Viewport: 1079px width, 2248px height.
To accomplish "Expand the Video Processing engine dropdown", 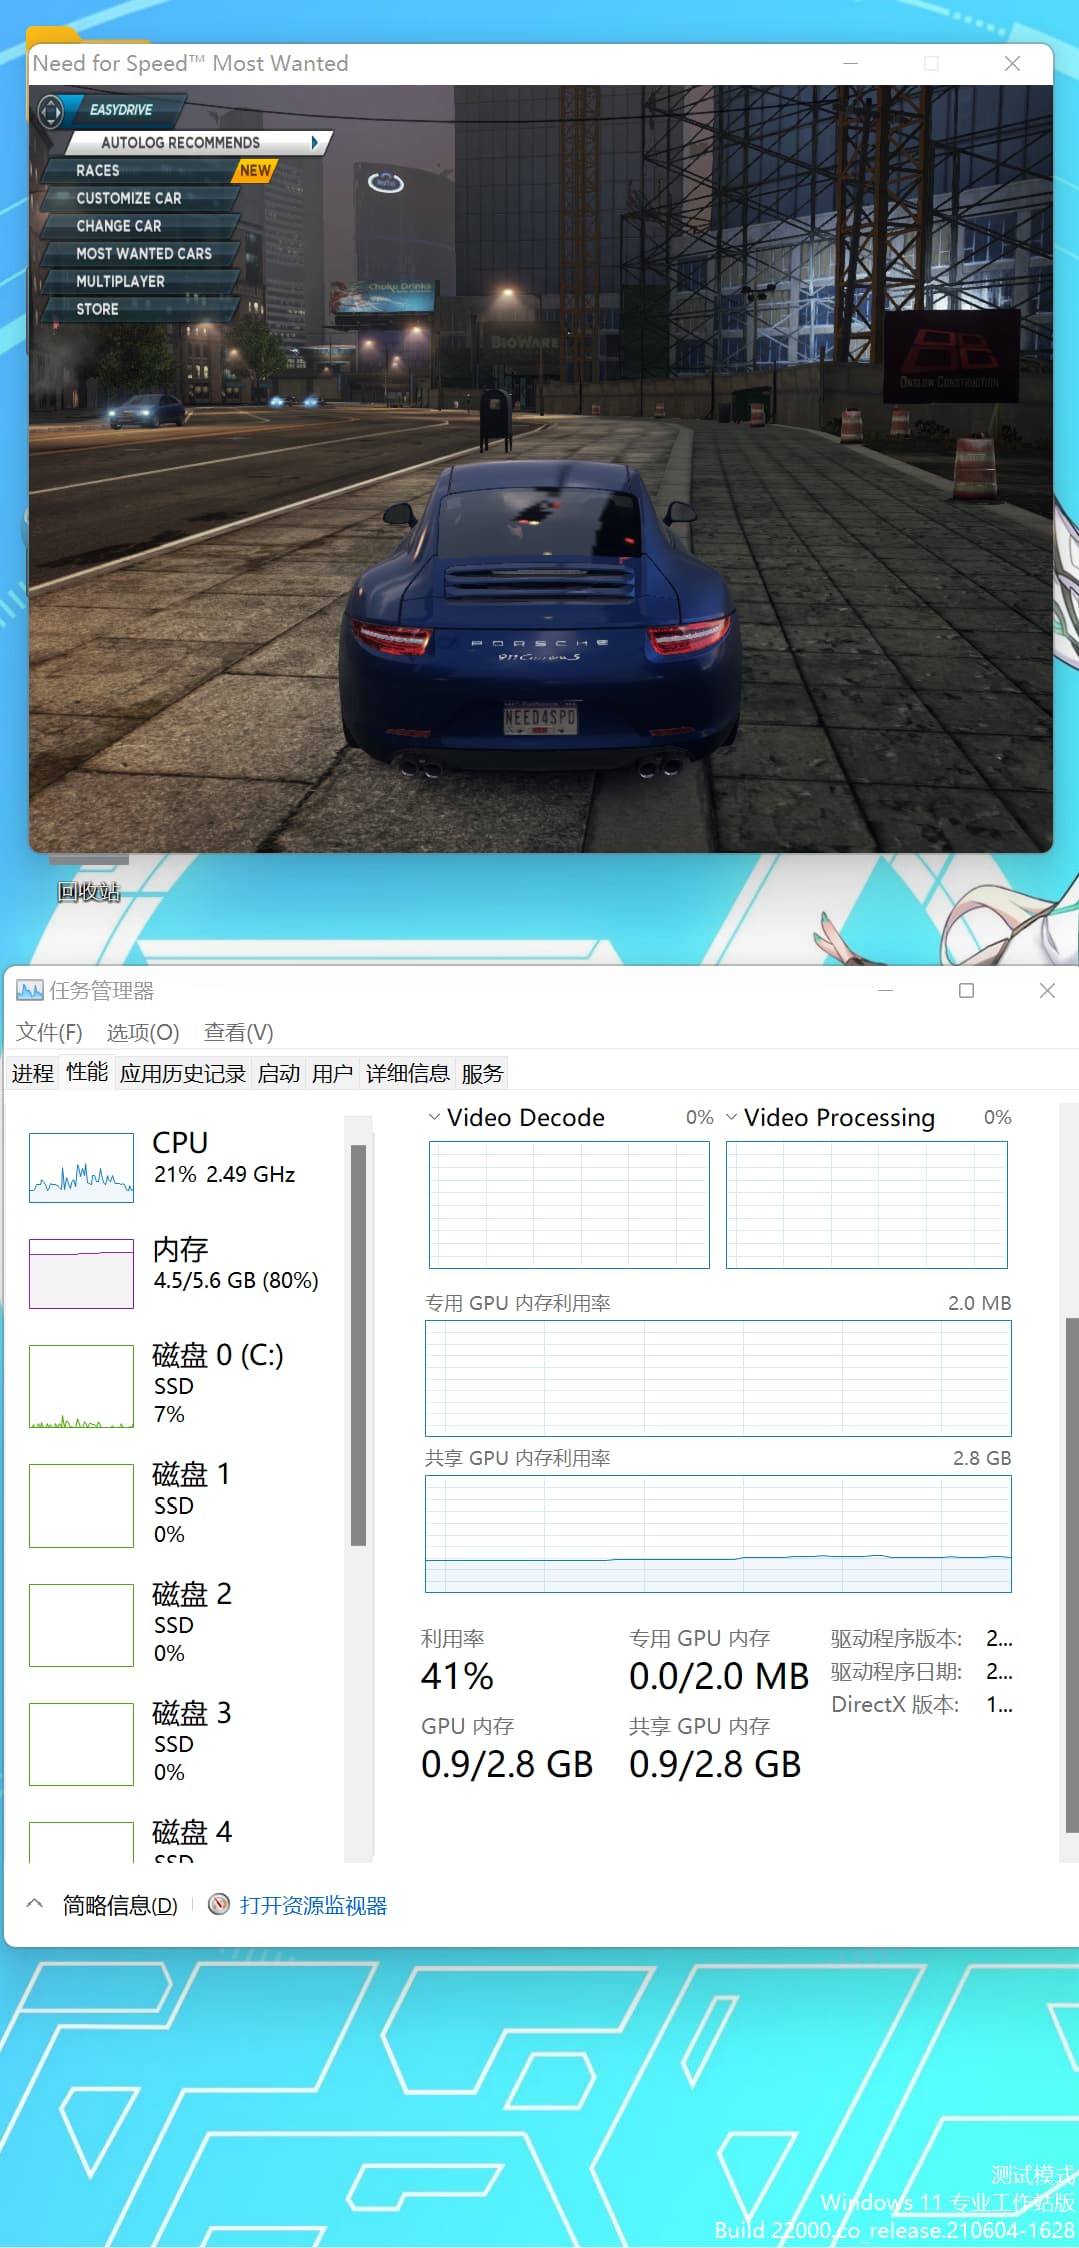I will click(x=731, y=1117).
